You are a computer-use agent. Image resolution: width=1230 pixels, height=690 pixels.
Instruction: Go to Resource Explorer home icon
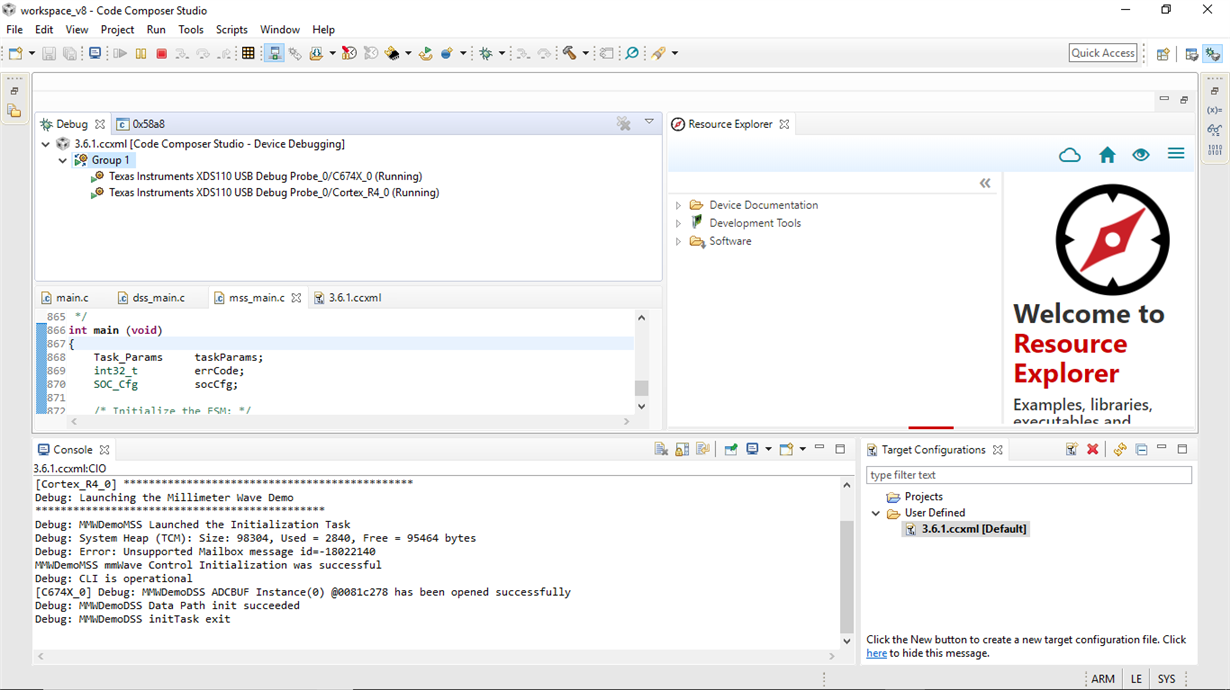[1107, 155]
